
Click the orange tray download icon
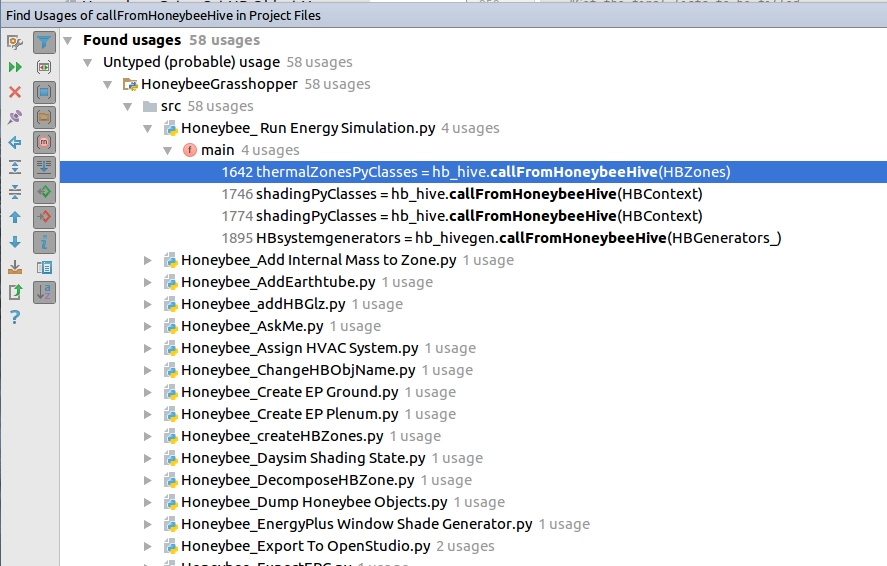click(x=15, y=267)
